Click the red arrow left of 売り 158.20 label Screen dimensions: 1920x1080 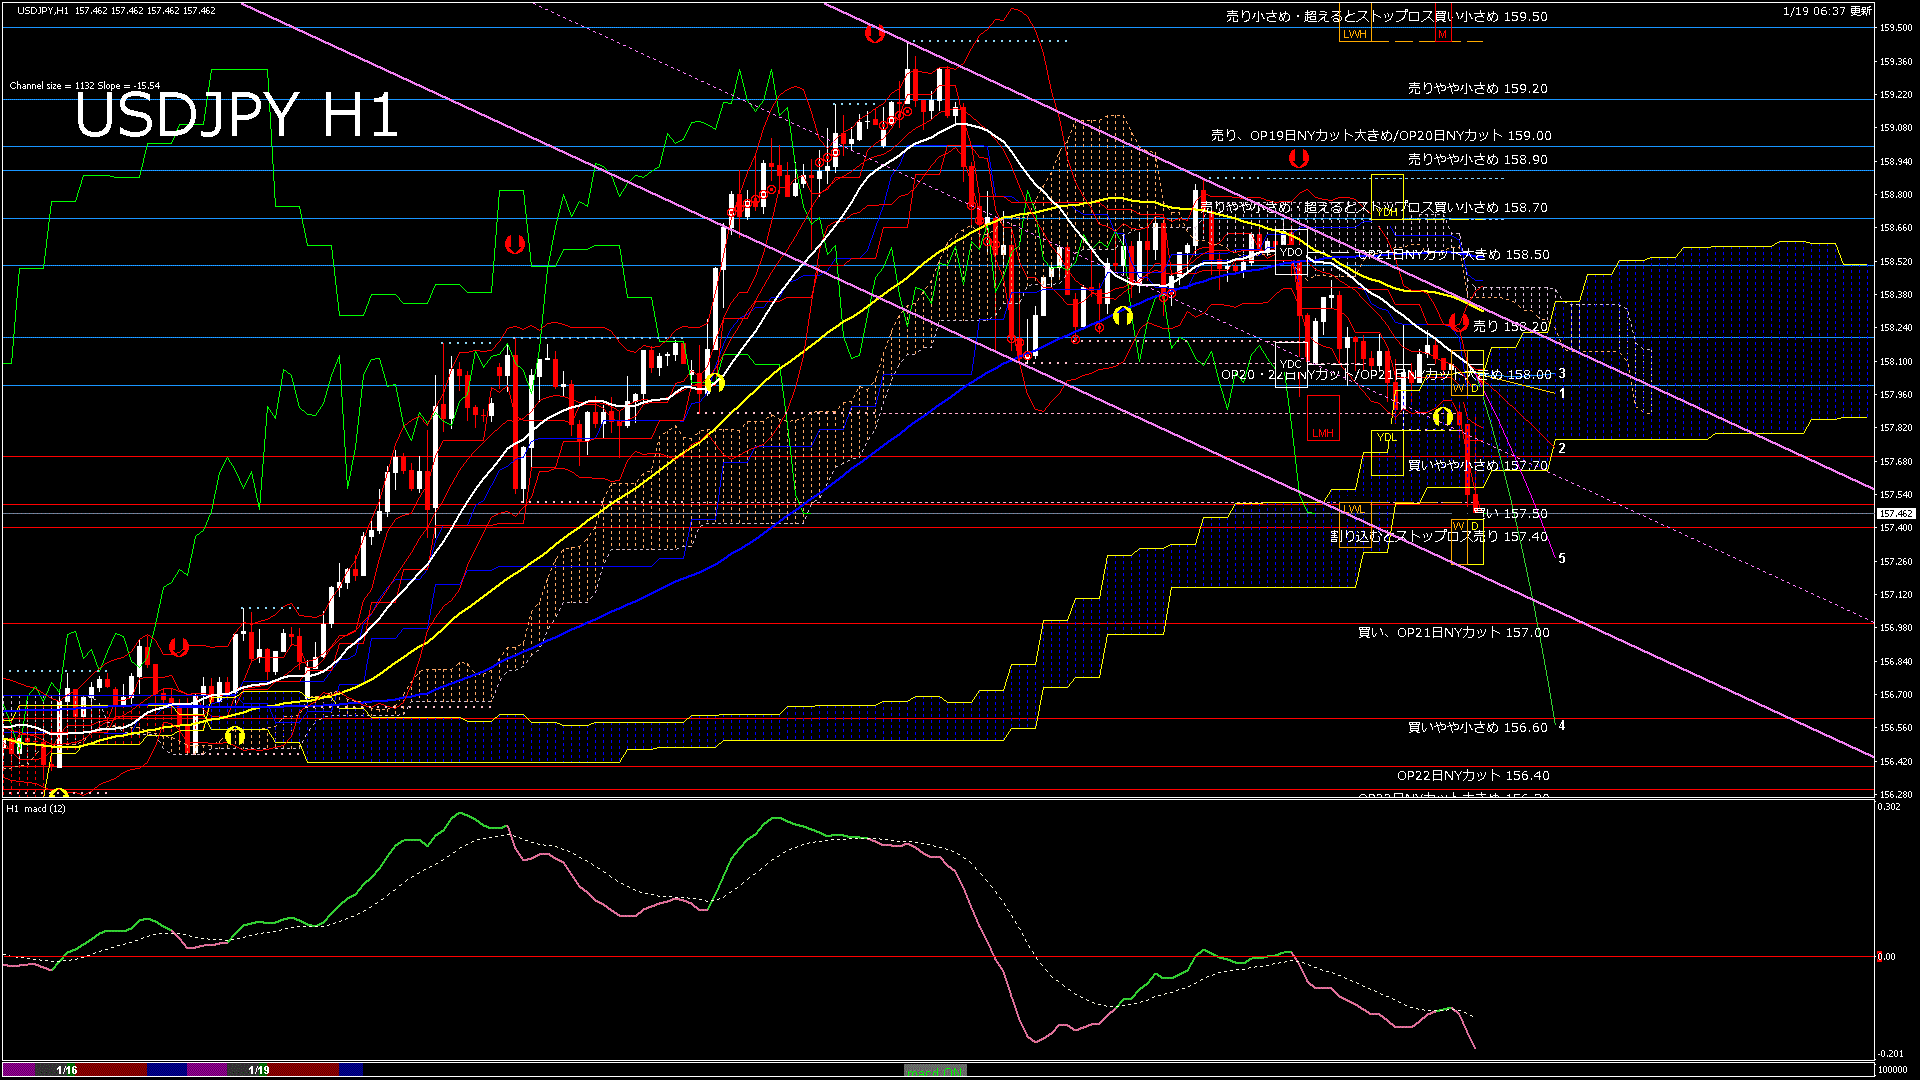click(1458, 322)
